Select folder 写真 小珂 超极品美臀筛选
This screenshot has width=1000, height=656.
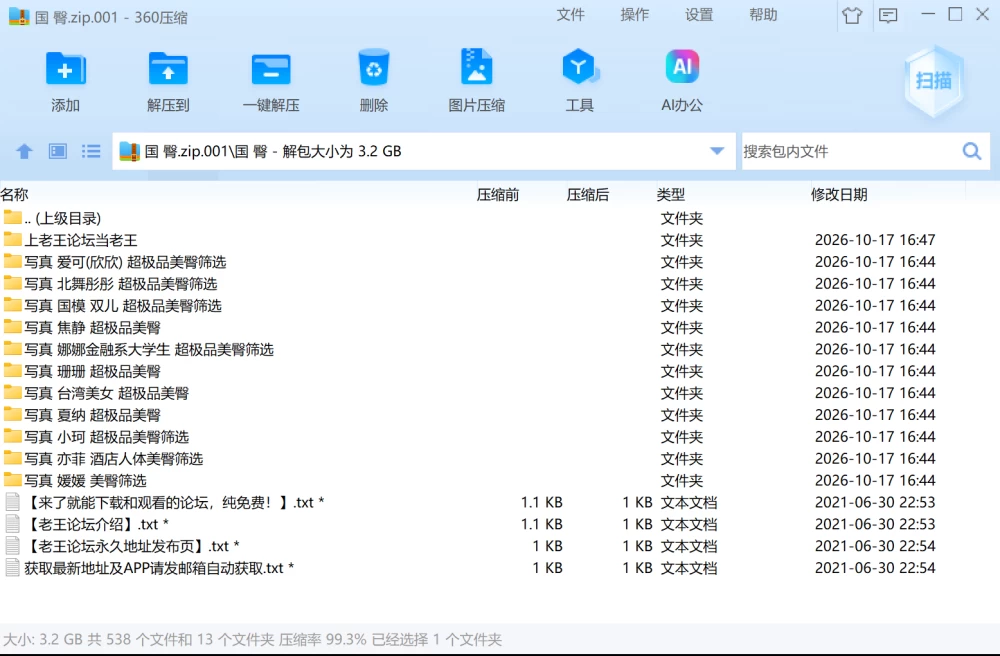tap(500, 437)
